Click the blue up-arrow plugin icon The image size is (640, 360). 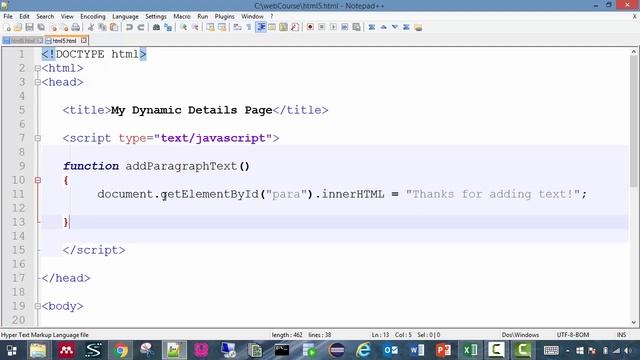coord(383,27)
